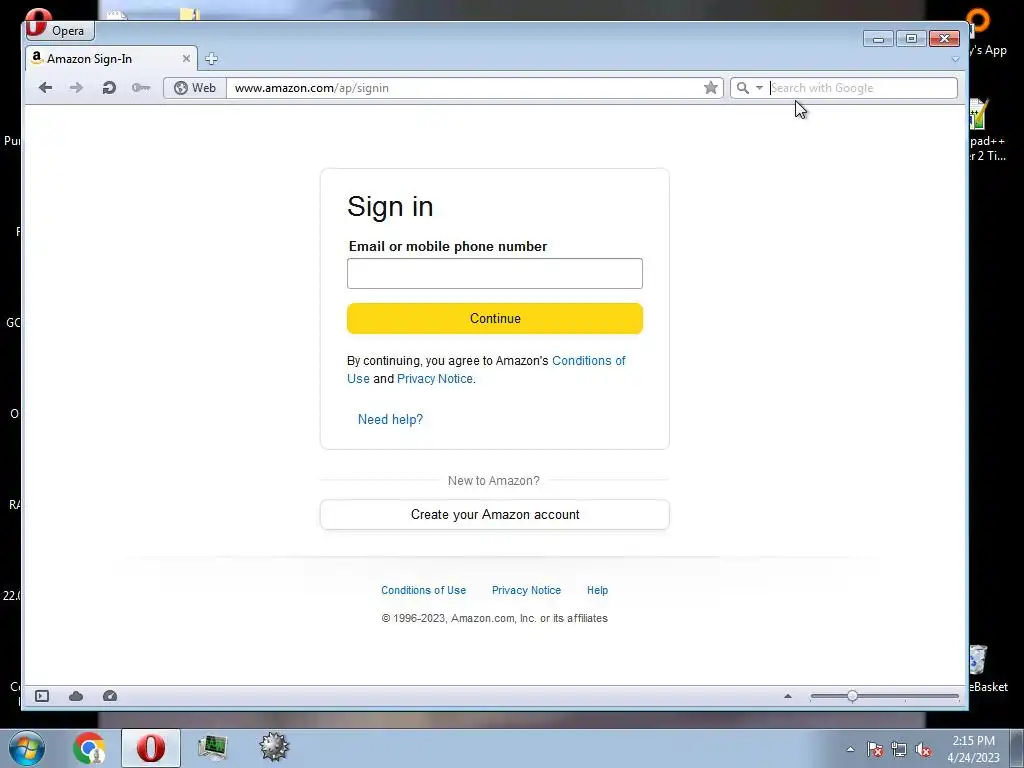Viewport: 1024px width, 768px height.
Task: Open the Opera main menu button
Action: [59, 29]
